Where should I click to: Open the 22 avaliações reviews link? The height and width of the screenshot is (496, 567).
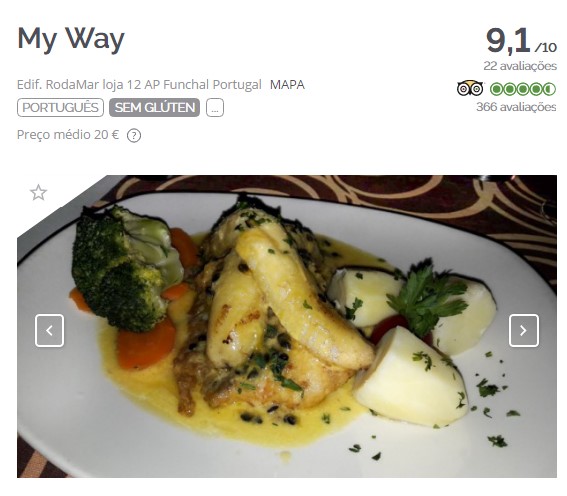pos(520,66)
